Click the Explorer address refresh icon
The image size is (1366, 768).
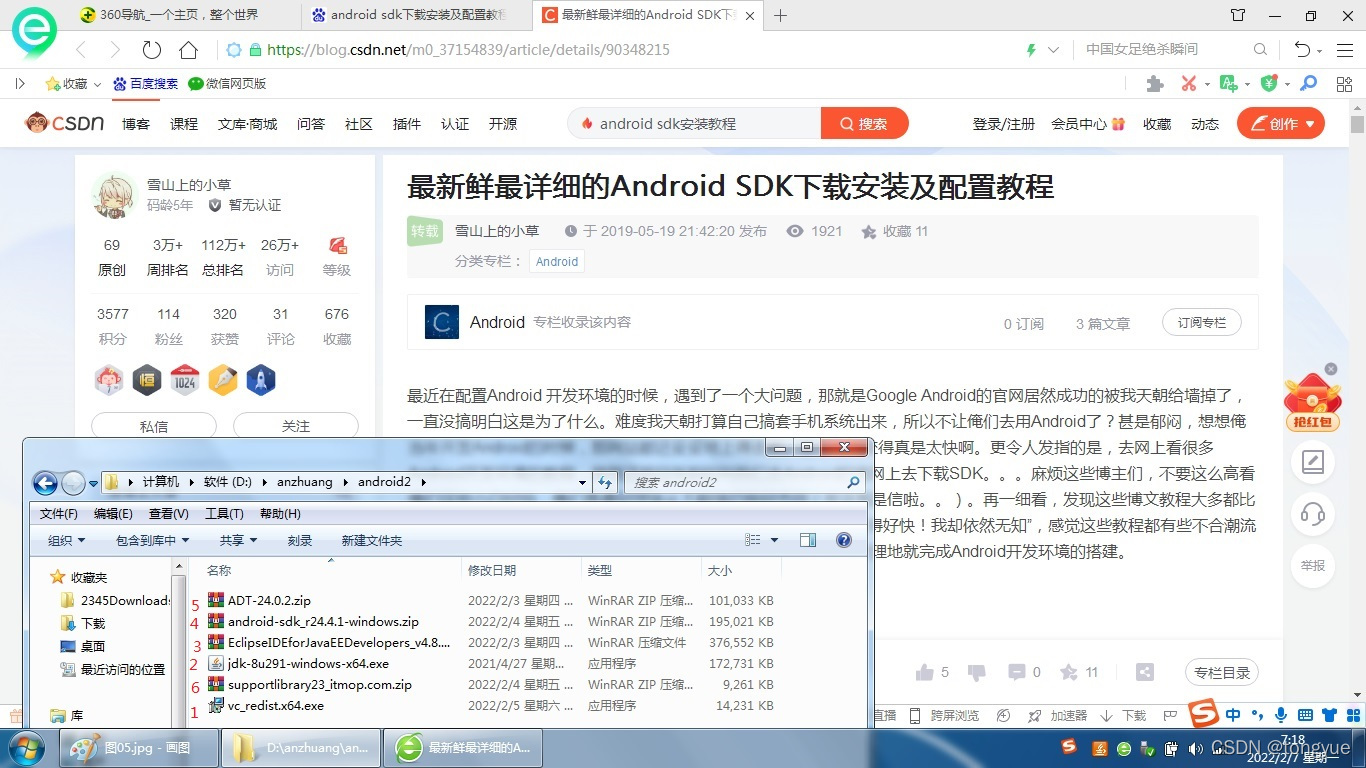coord(605,483)
